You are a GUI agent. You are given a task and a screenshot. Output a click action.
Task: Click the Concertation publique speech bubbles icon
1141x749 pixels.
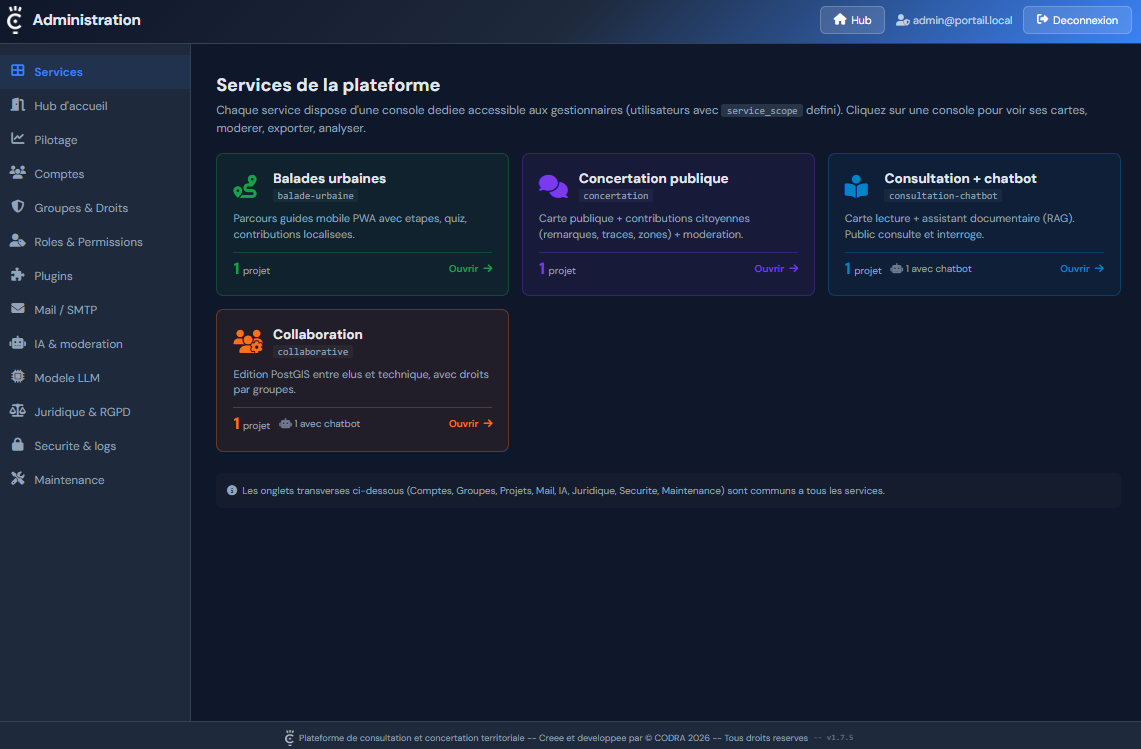tap(552, 186)
